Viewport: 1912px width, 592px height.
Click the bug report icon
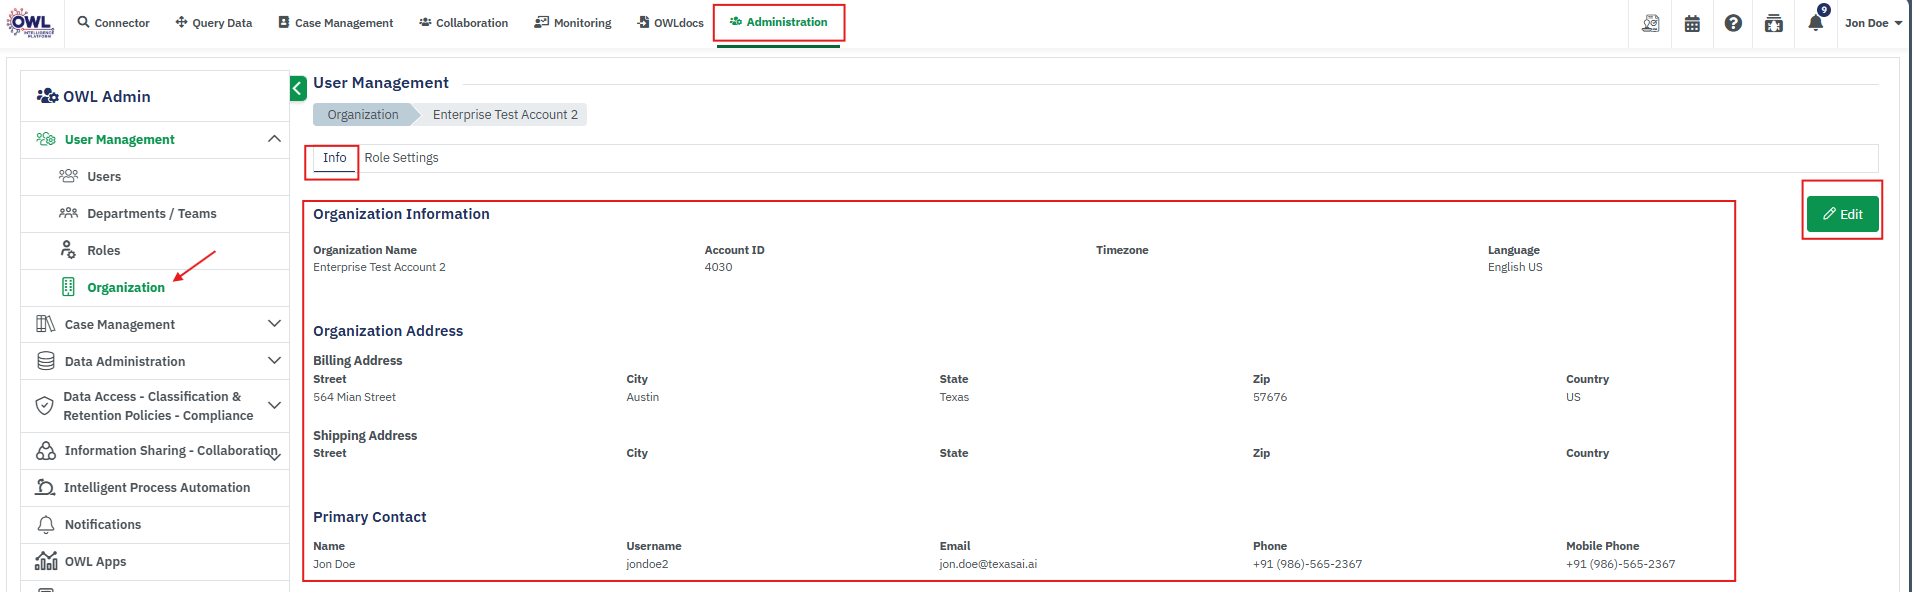click(1773, 23)
